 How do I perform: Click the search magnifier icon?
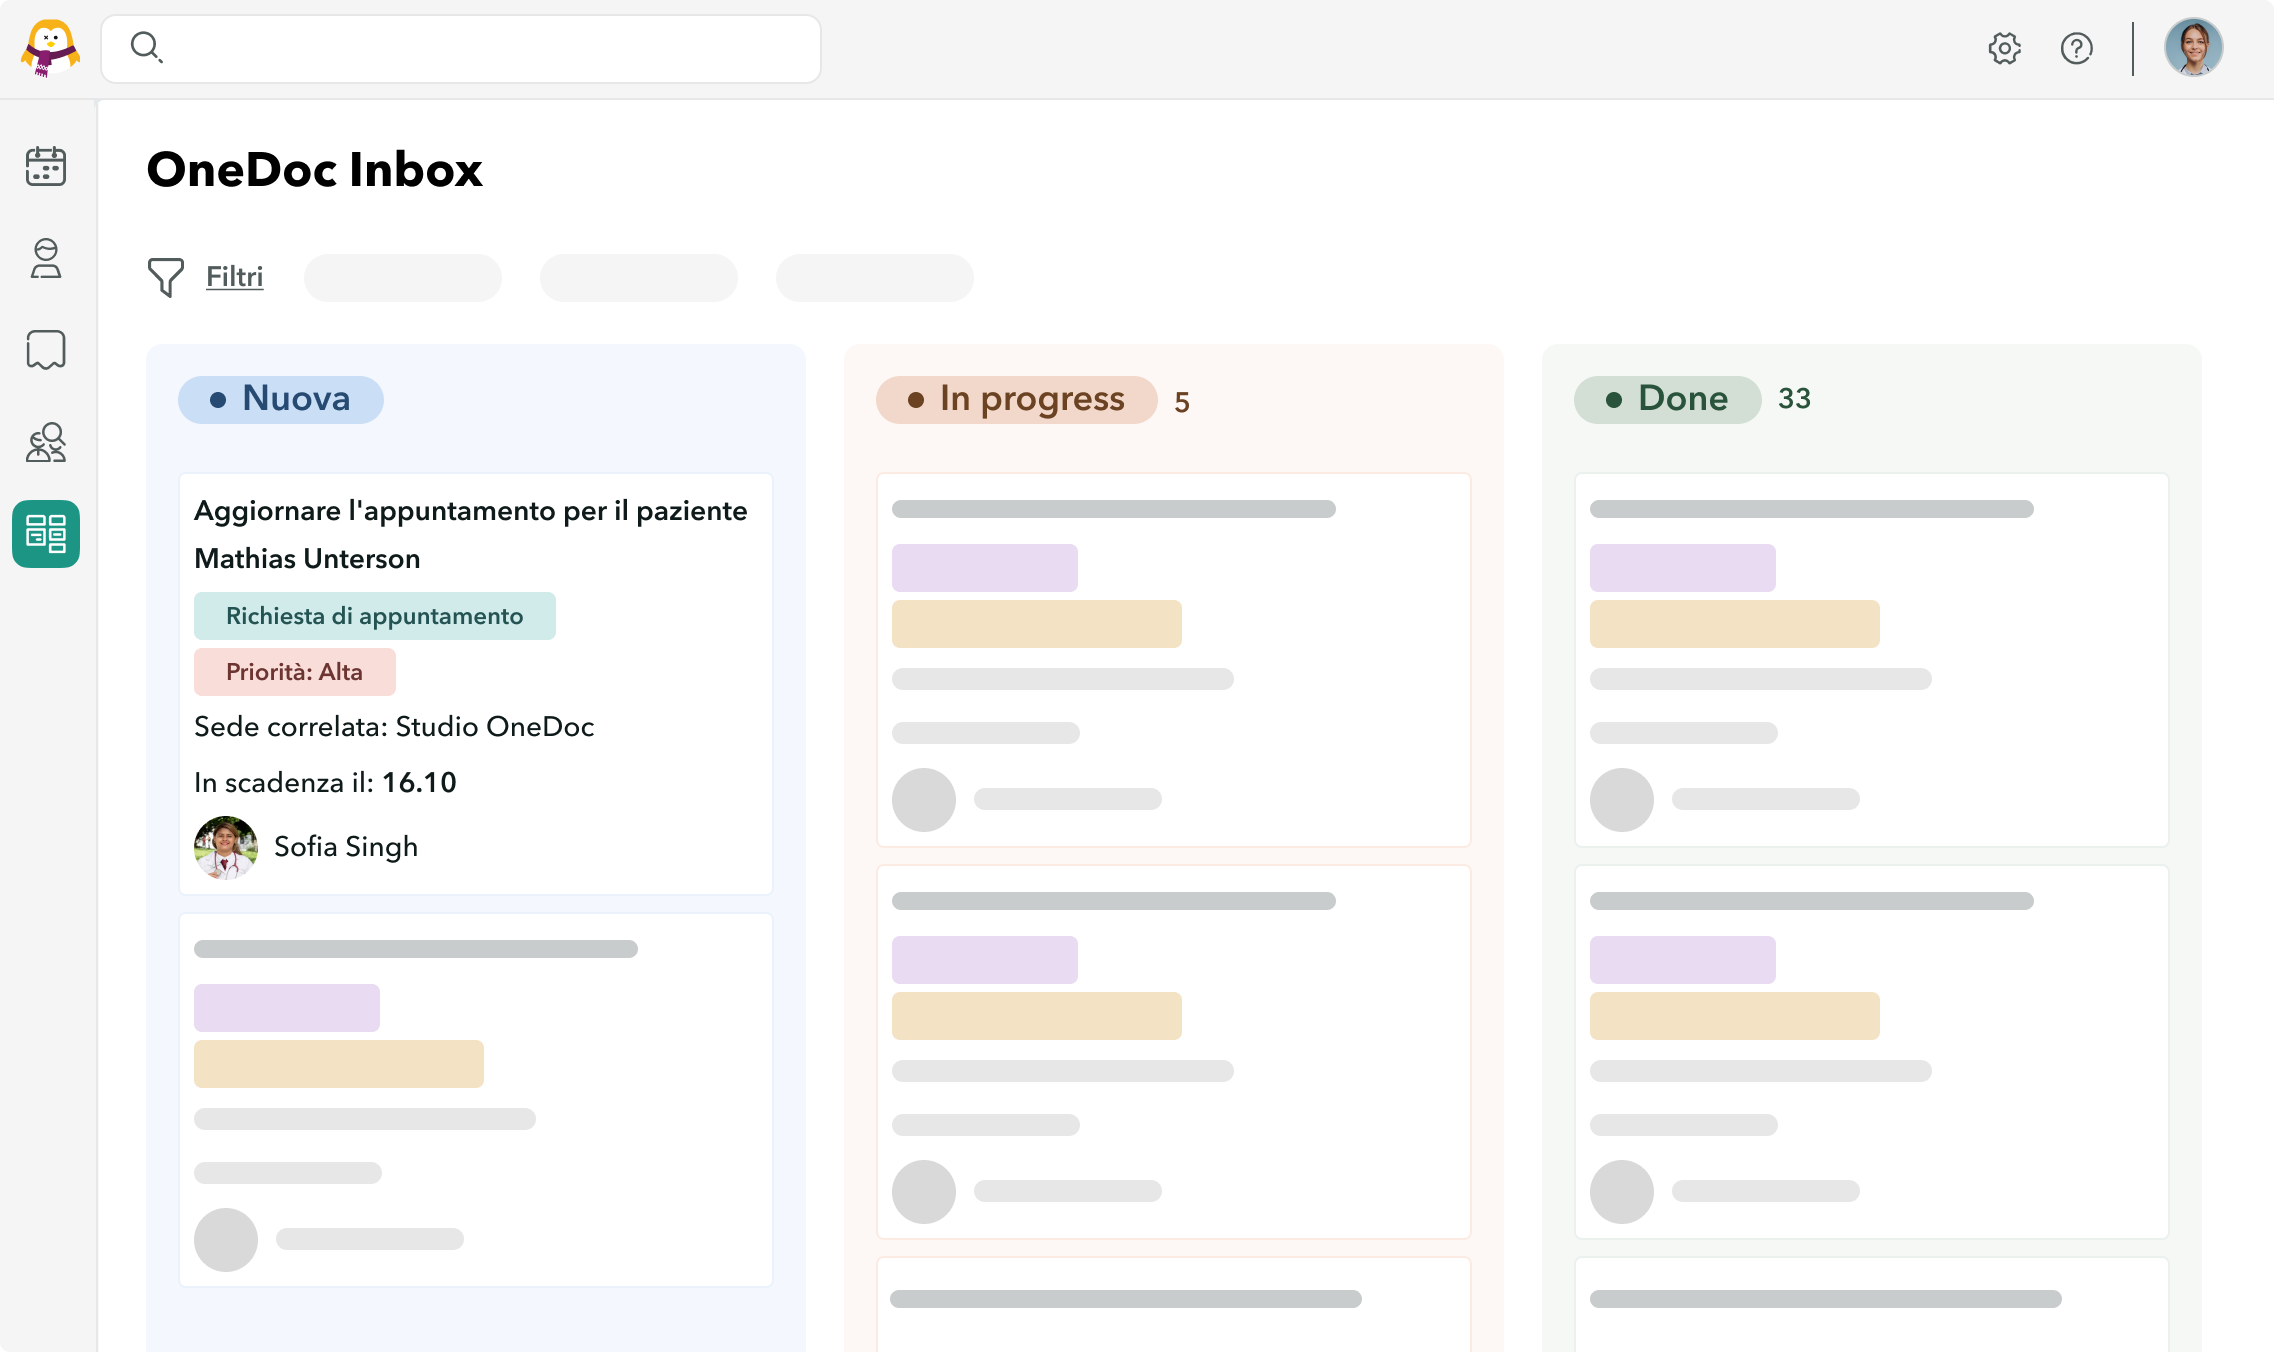pyautogui.click(x=146, y=47)
